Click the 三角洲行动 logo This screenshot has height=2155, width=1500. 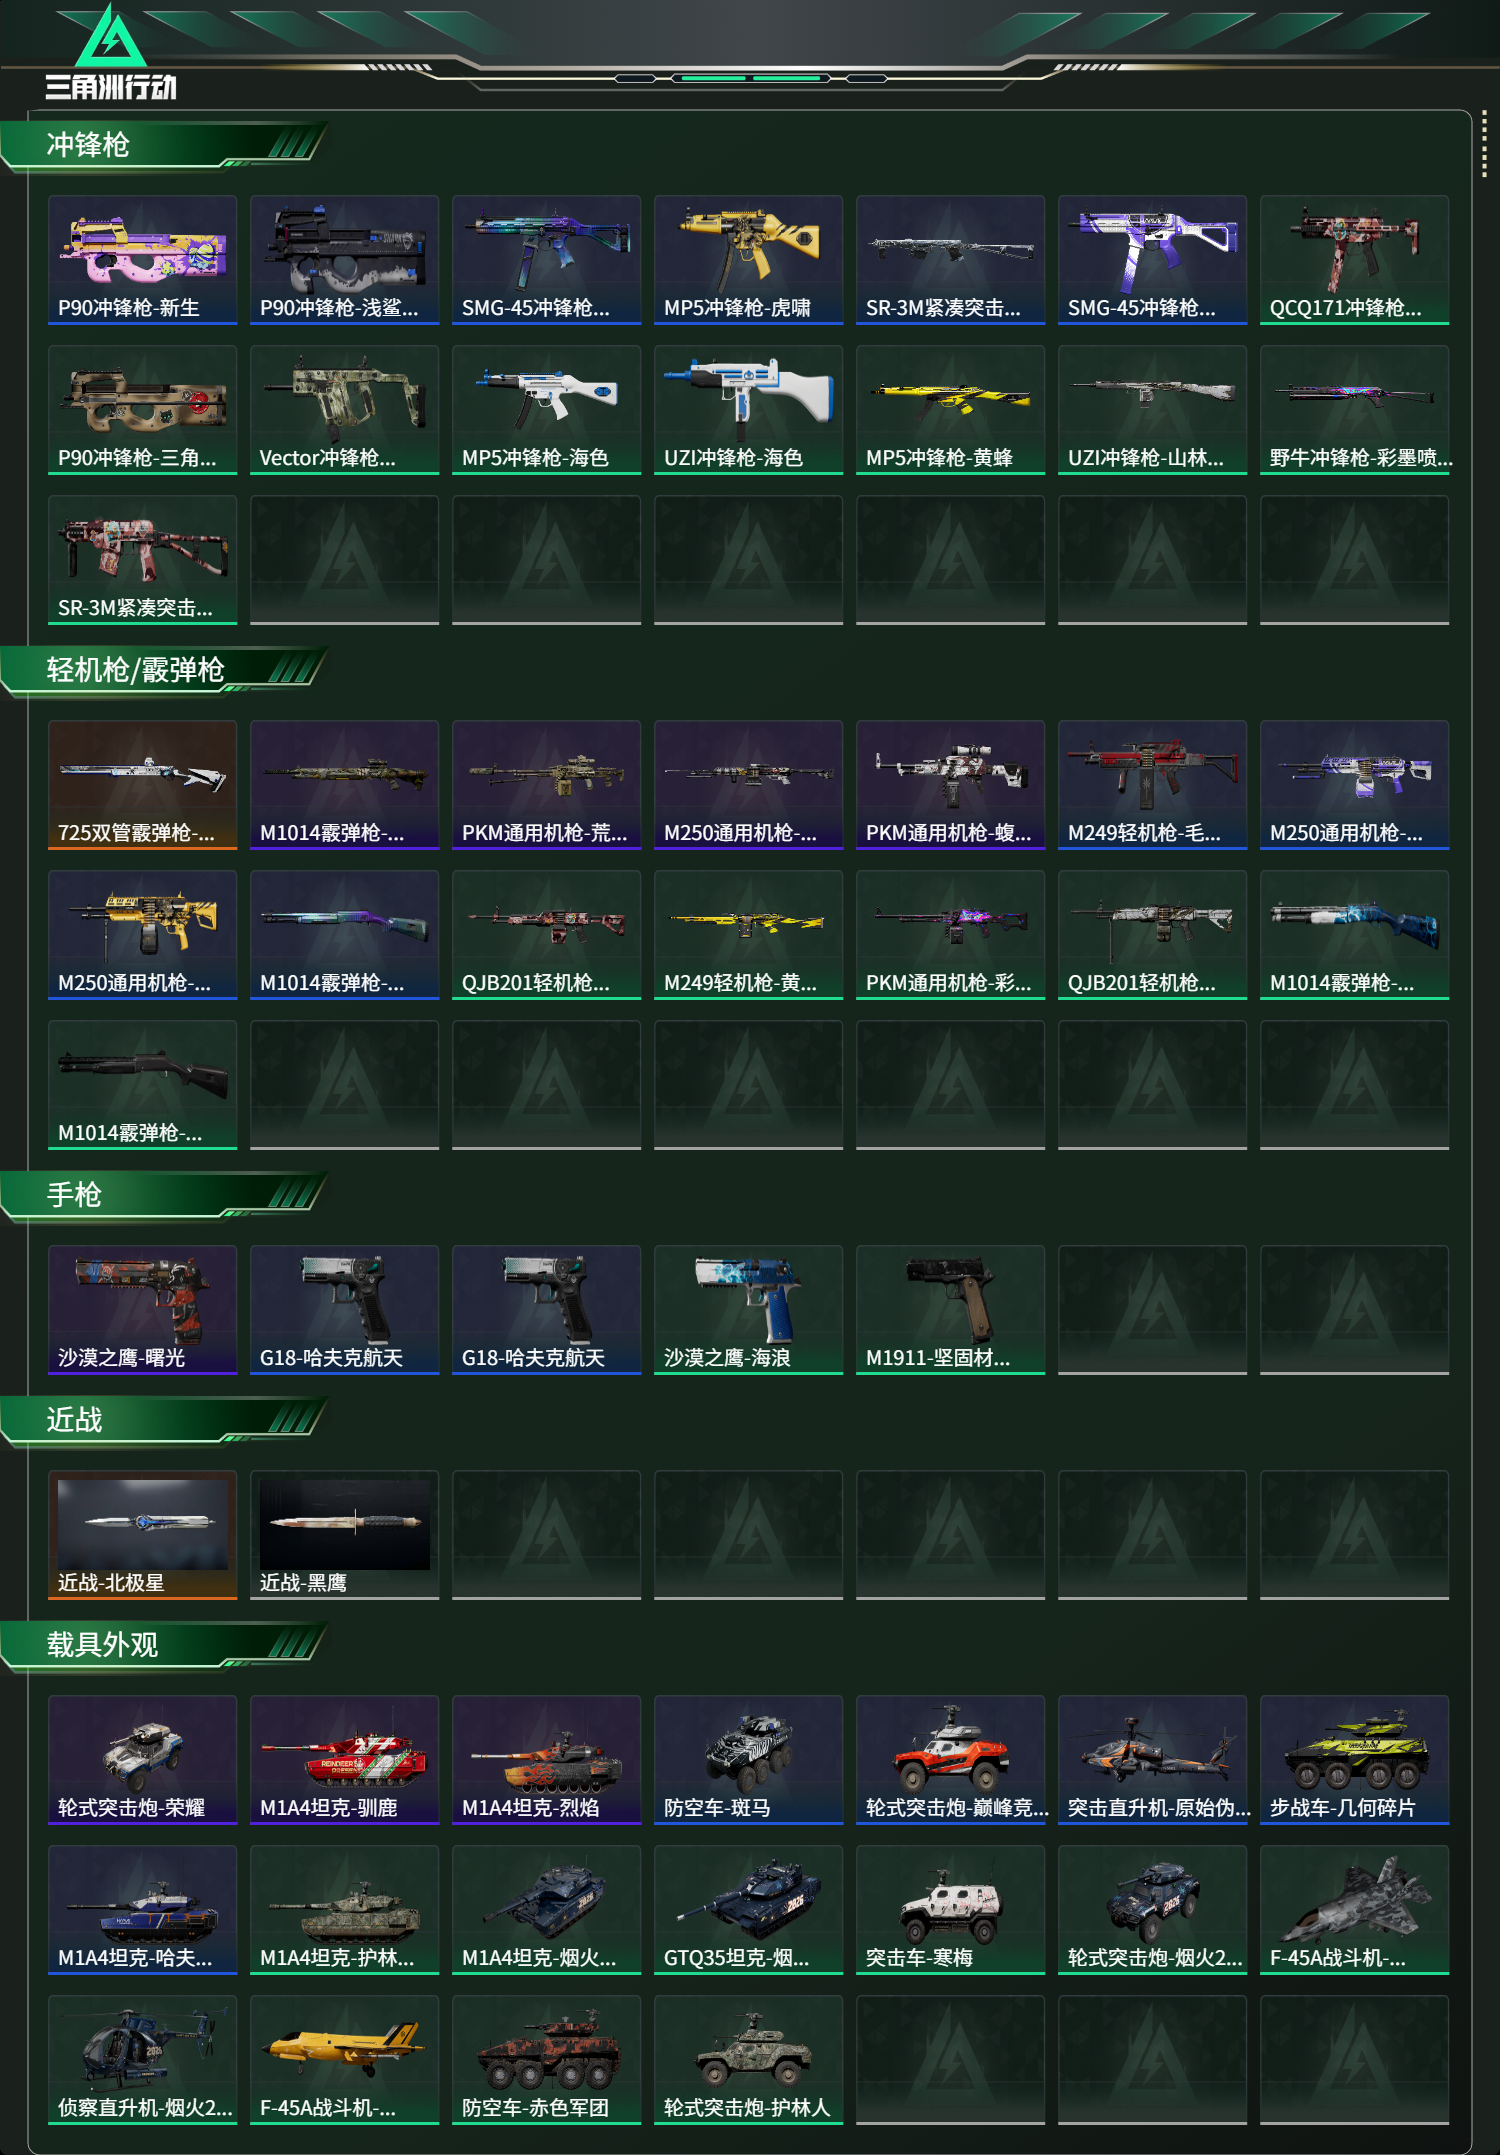[111, 53]
